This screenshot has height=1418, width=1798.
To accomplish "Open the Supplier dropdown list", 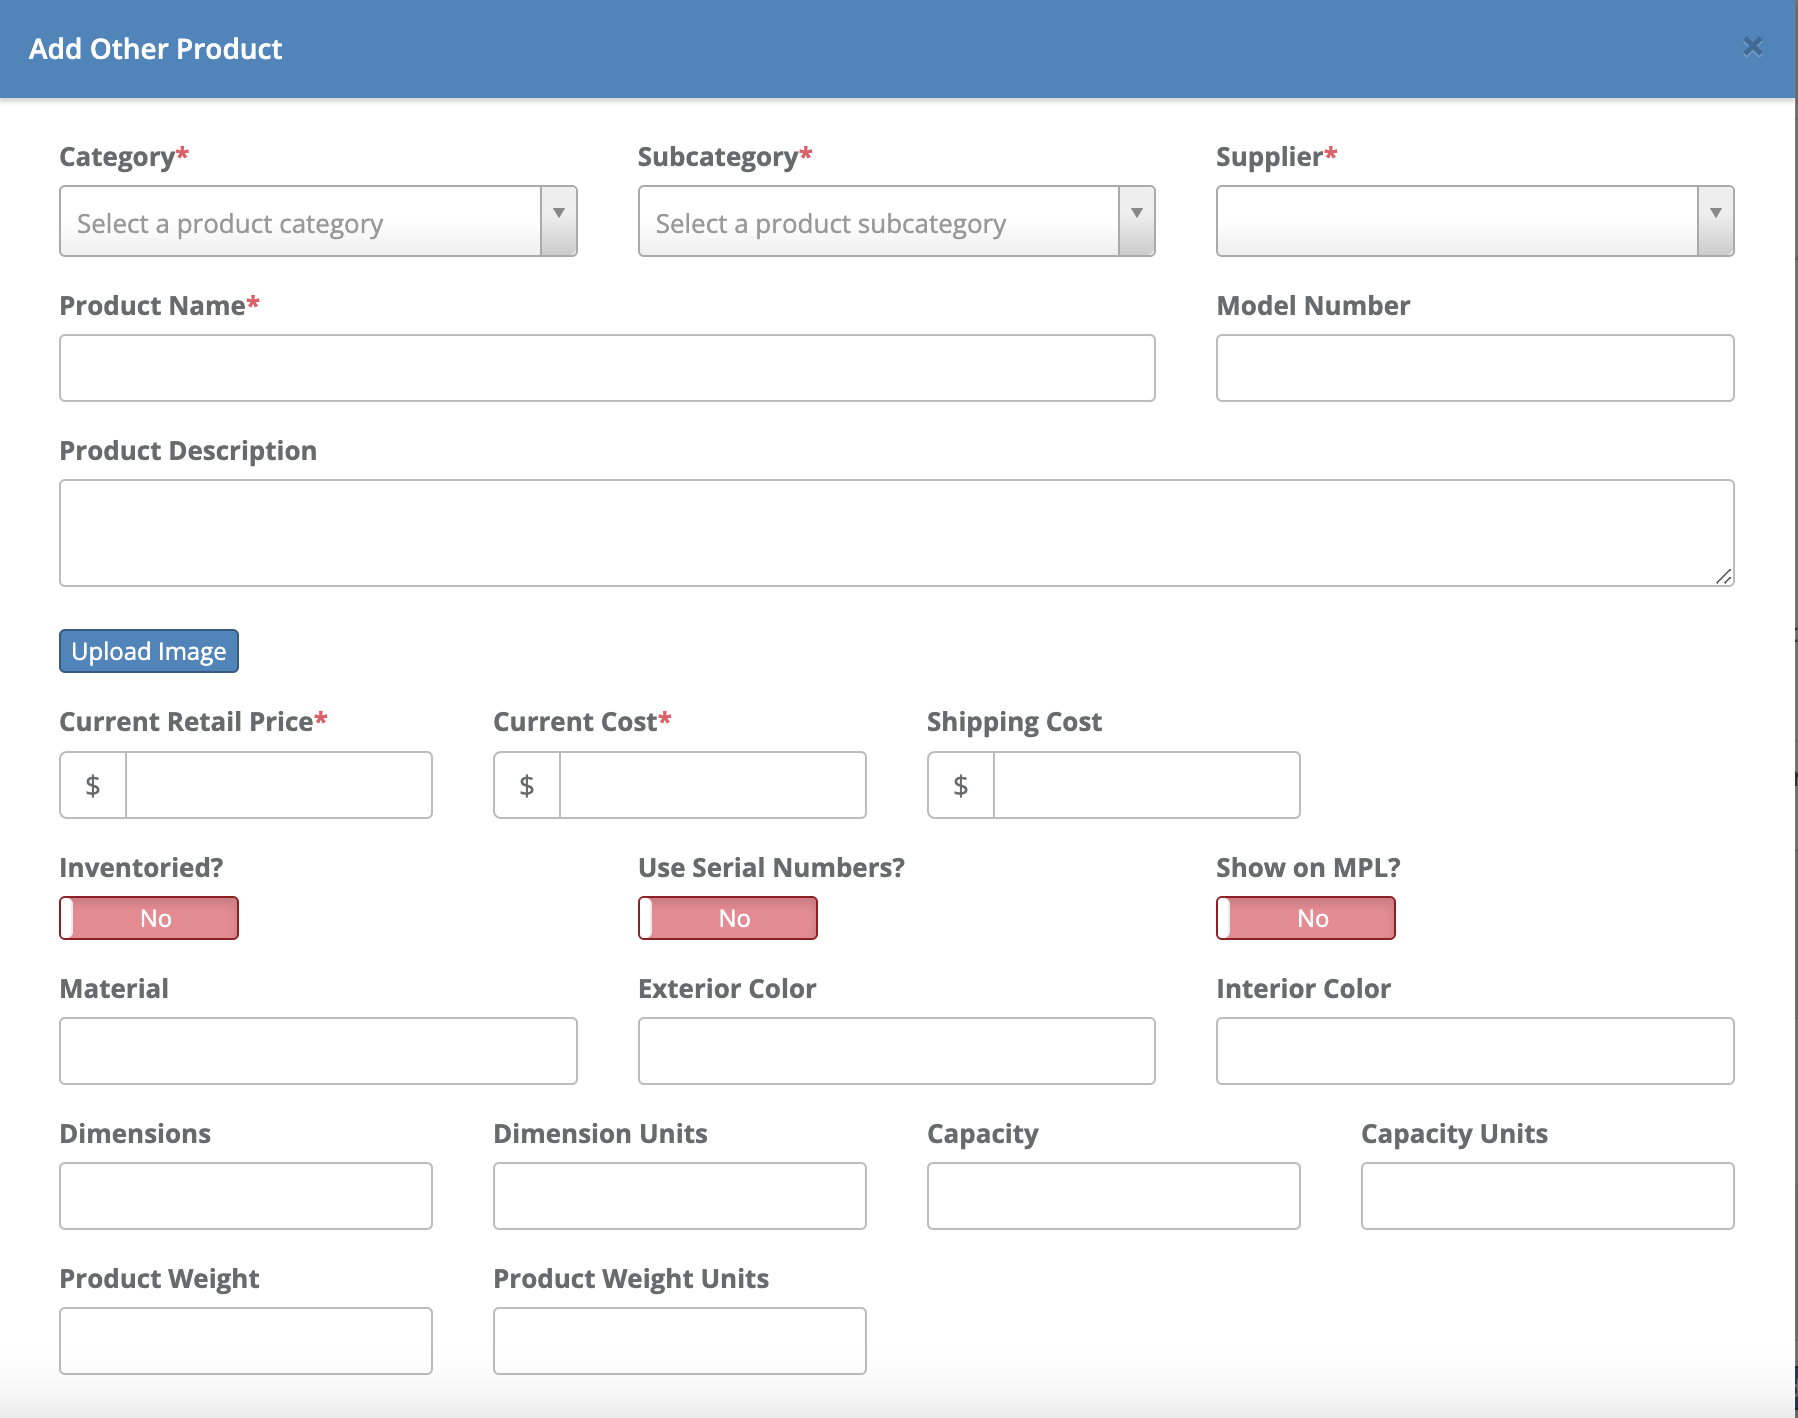I will tap(1474, 221).
